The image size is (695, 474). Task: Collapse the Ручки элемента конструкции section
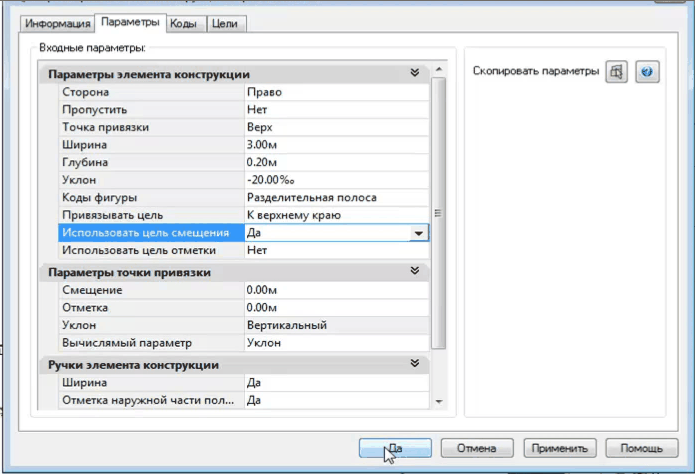[x=415, y=365]
